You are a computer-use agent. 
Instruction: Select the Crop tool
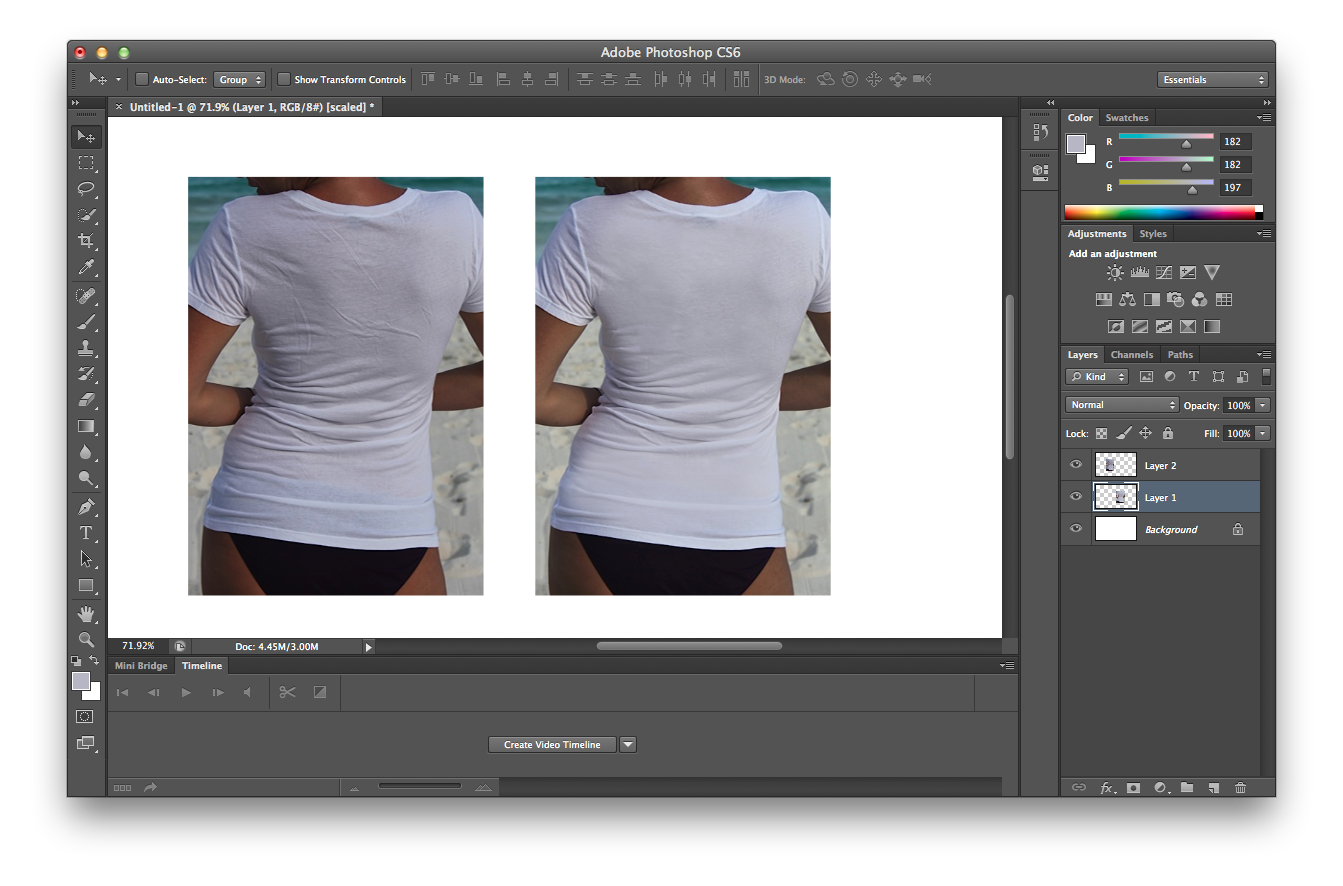pos(86,240)
